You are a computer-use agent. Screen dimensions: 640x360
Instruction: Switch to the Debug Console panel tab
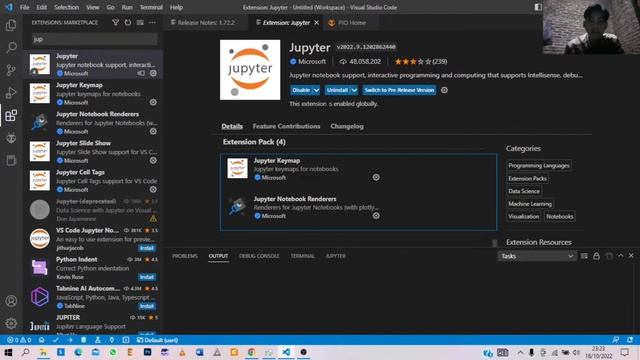(259, 256)
